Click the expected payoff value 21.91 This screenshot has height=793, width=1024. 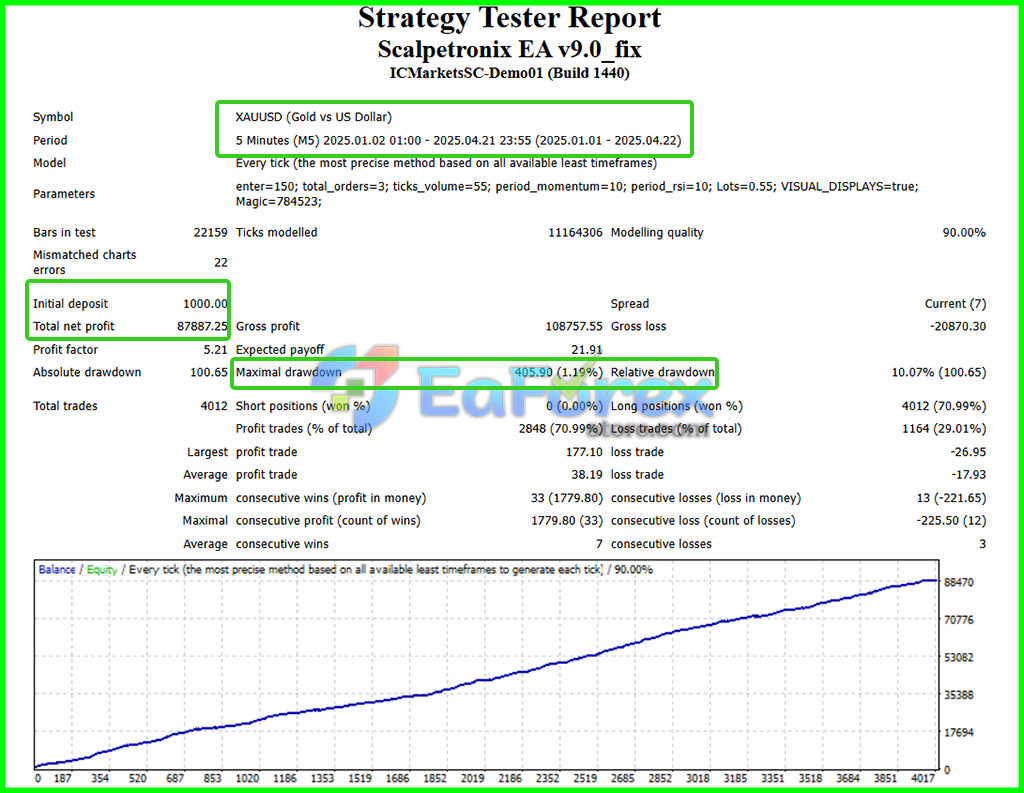[586, 350]
